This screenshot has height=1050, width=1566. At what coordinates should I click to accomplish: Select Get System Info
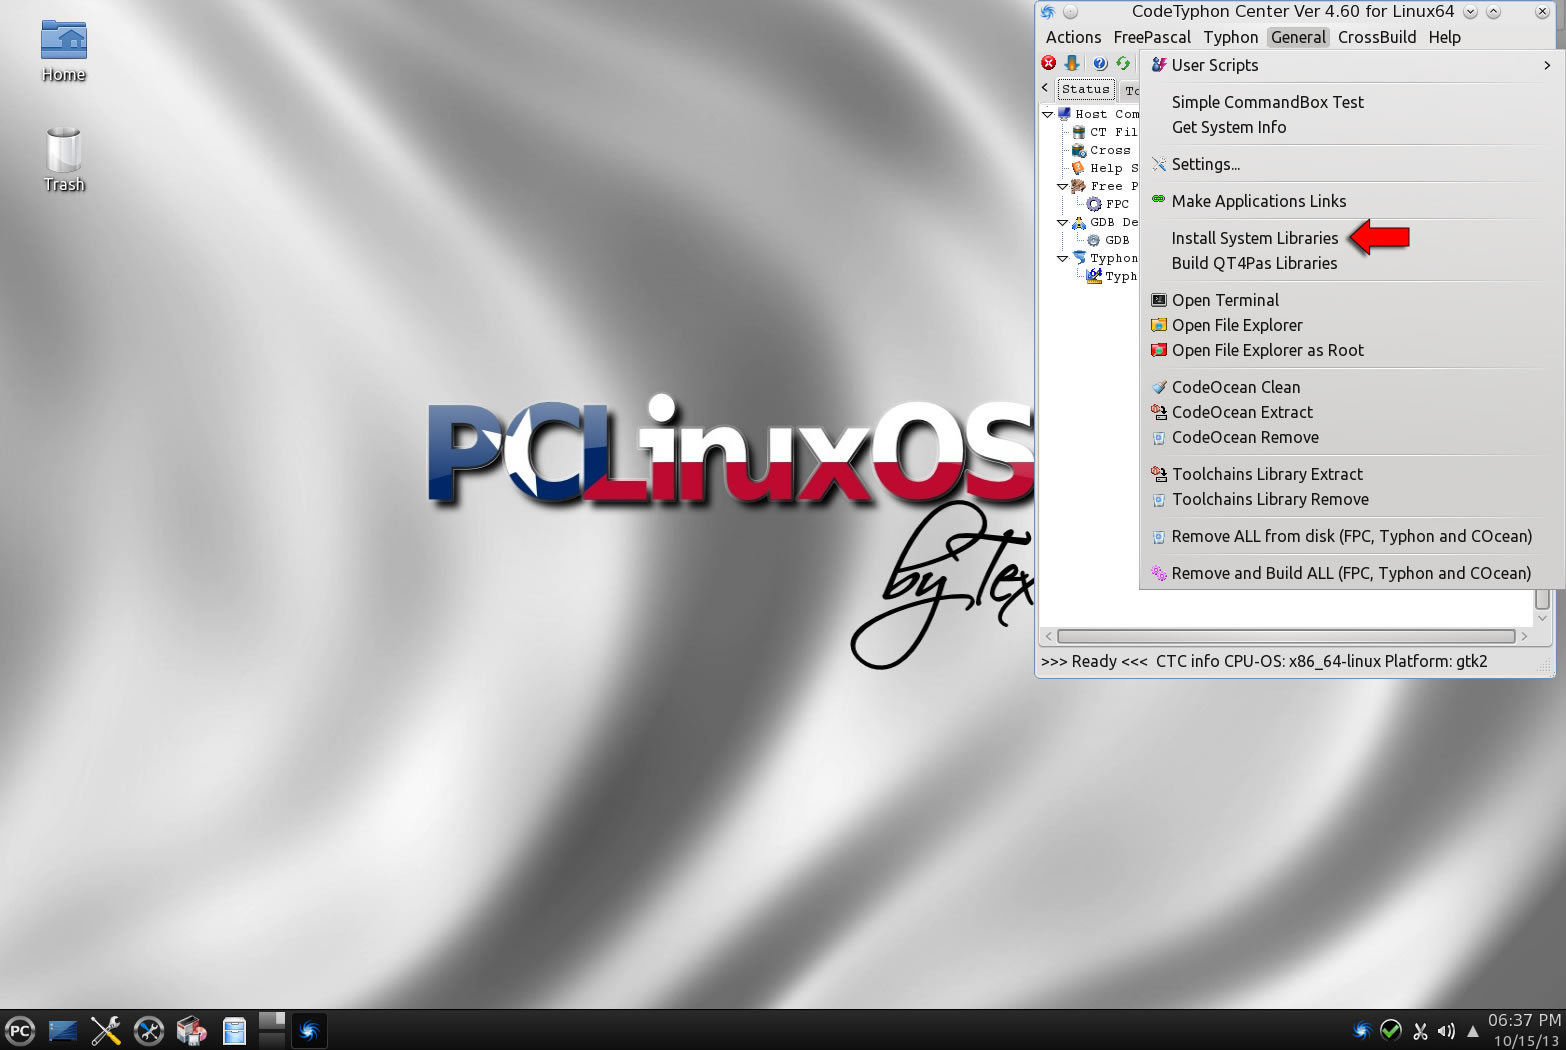coord(1229,127)
